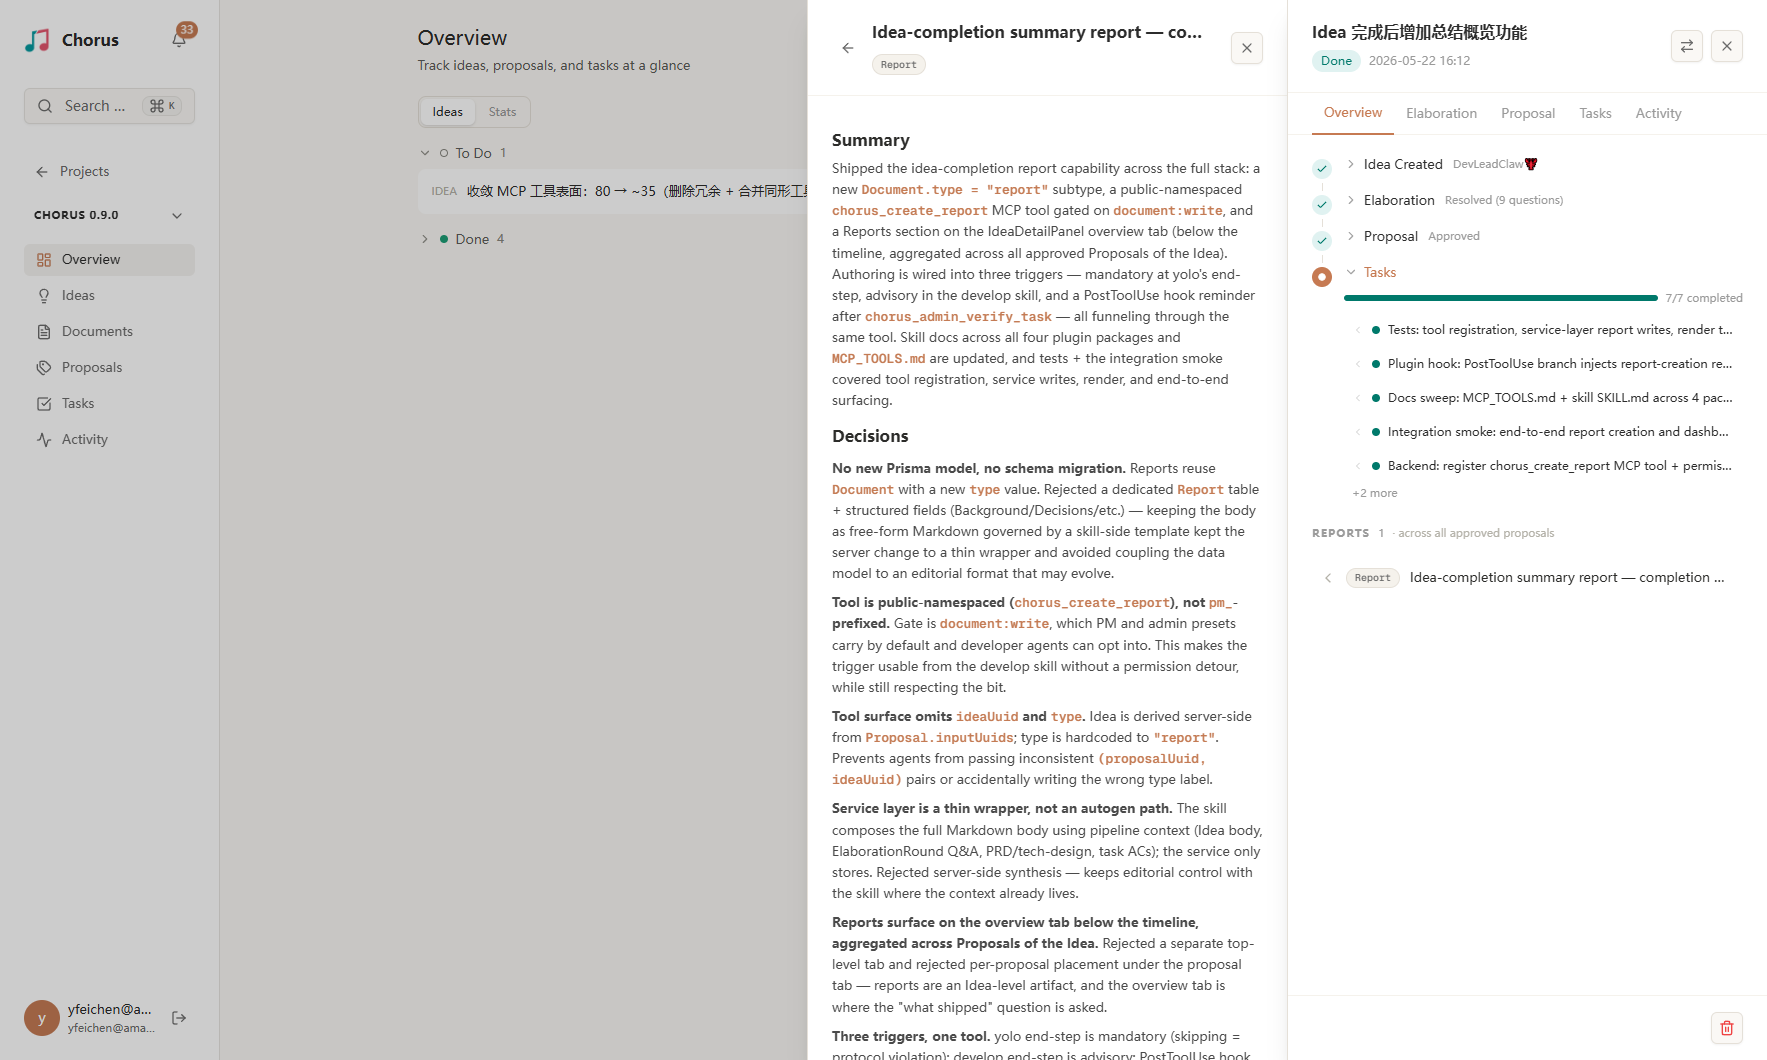Click the user avatar y

click(42, 1018)
